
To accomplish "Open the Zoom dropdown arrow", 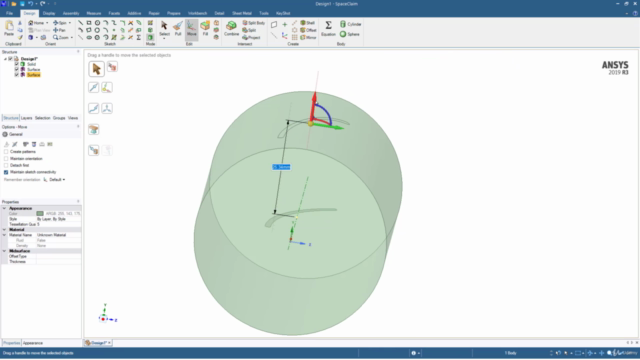I will pos(72,38).
